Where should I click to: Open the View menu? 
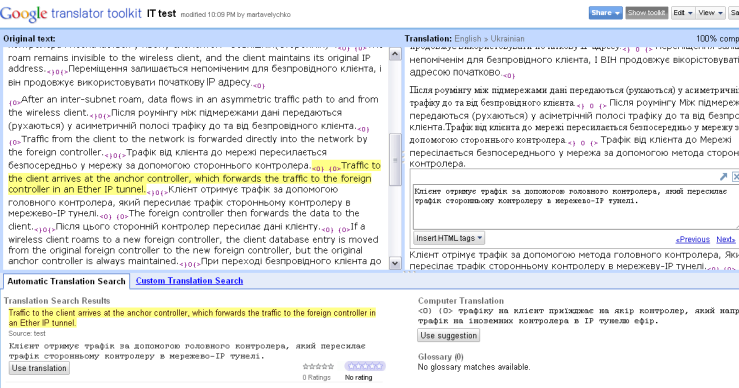[x=710, y=13]
